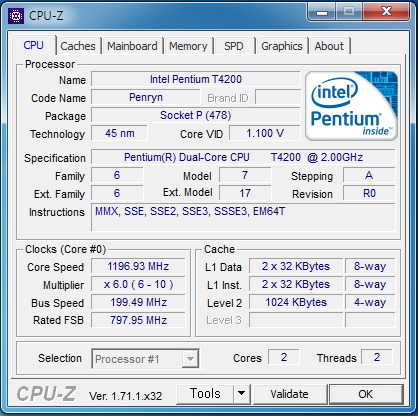The image size is (418, 416).
Task: Click the Core Speed value 1196.93 MHz
Action: 138,266
